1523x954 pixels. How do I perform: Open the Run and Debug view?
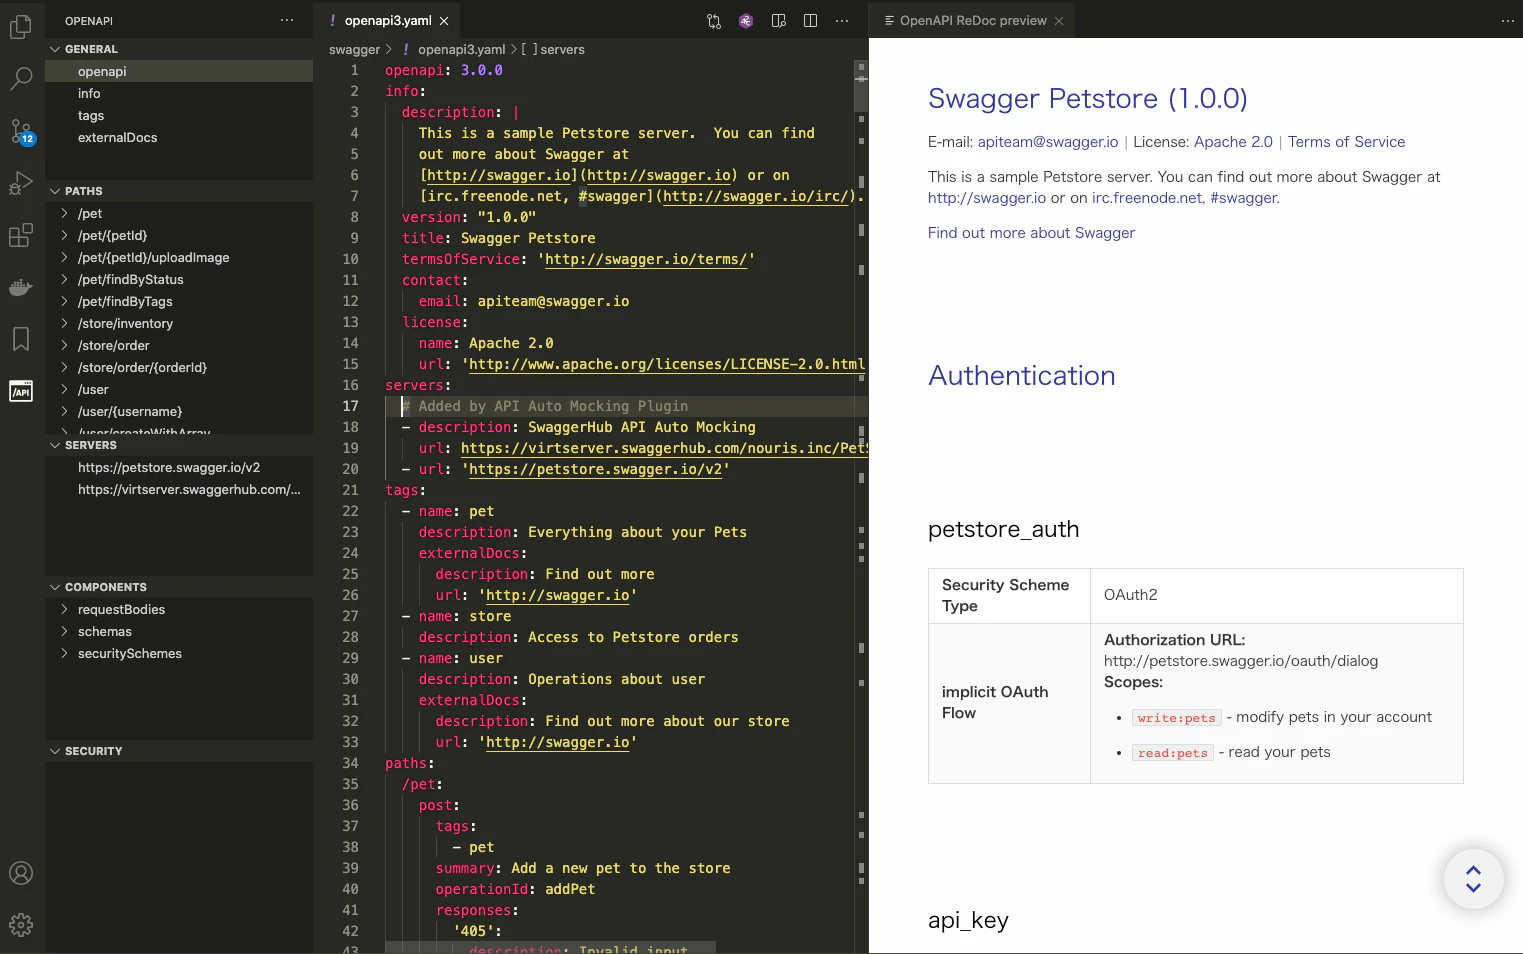point(21,183)
